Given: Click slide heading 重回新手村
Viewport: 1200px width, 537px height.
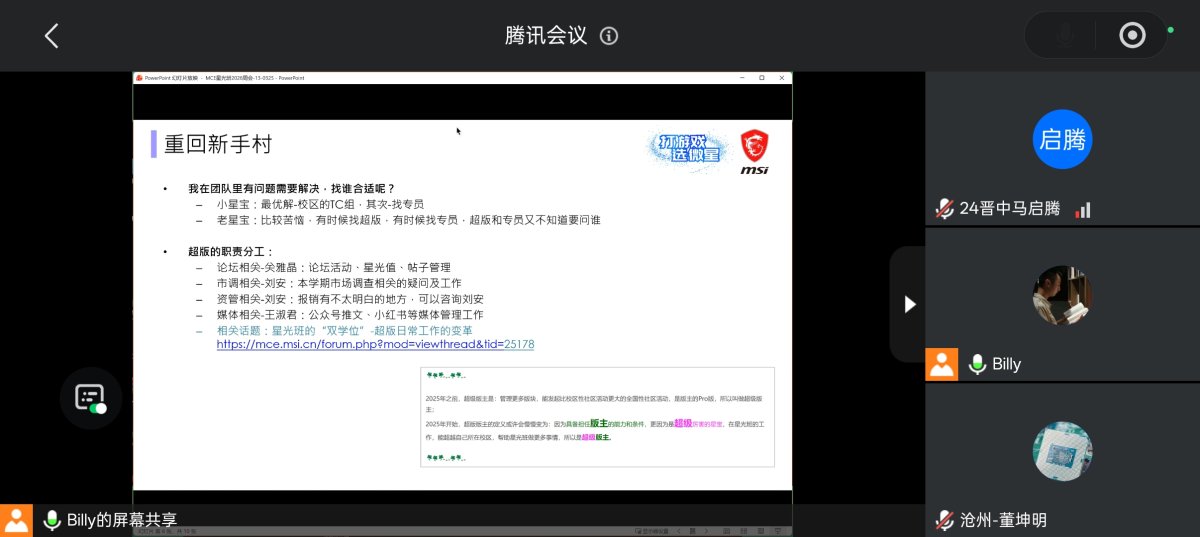Looking at the screenshot, I should coord(219,144).
